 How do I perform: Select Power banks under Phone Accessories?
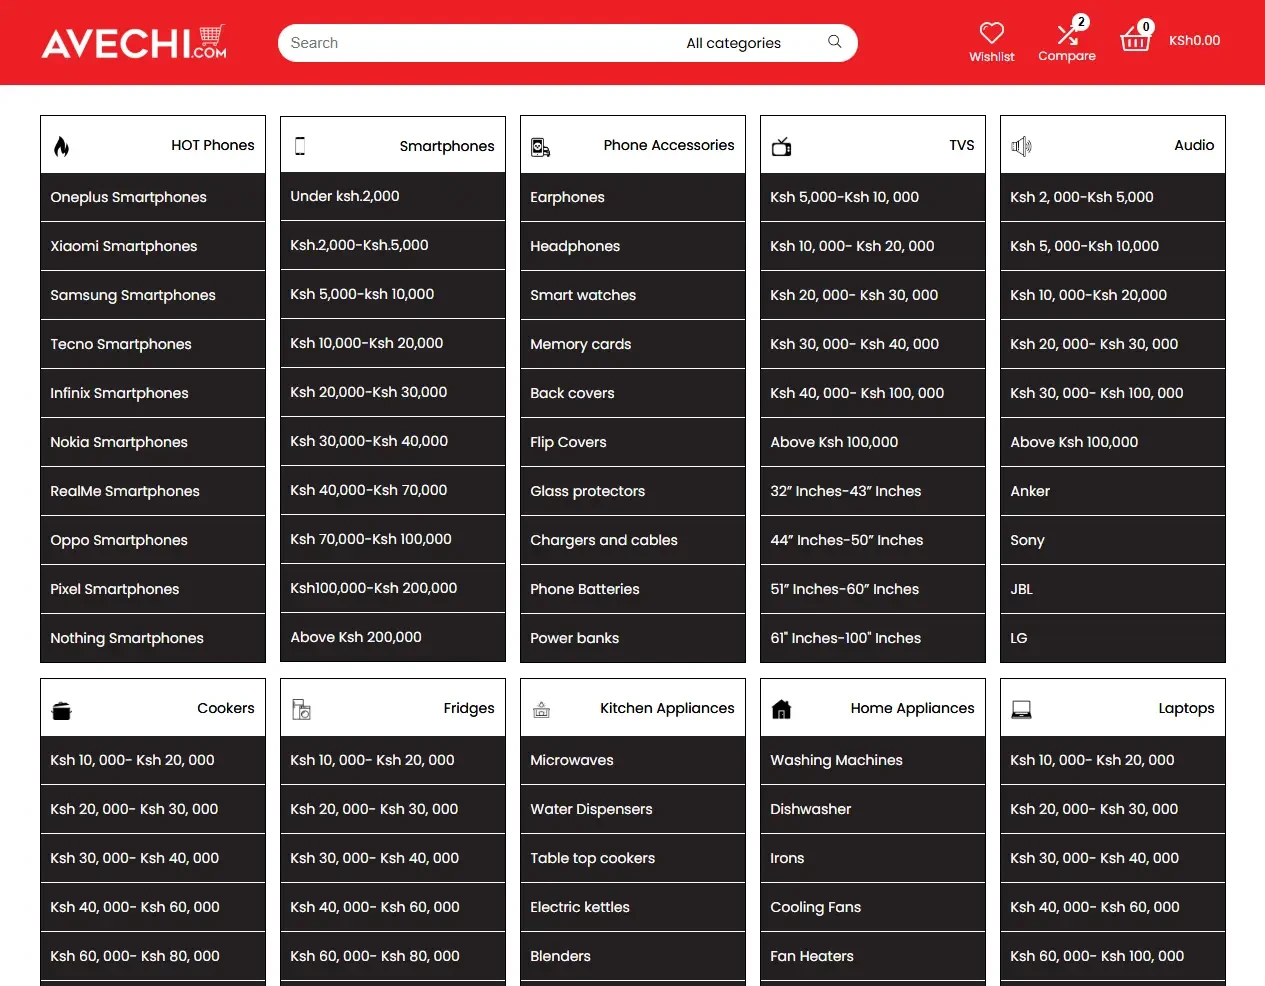(574, 638)
